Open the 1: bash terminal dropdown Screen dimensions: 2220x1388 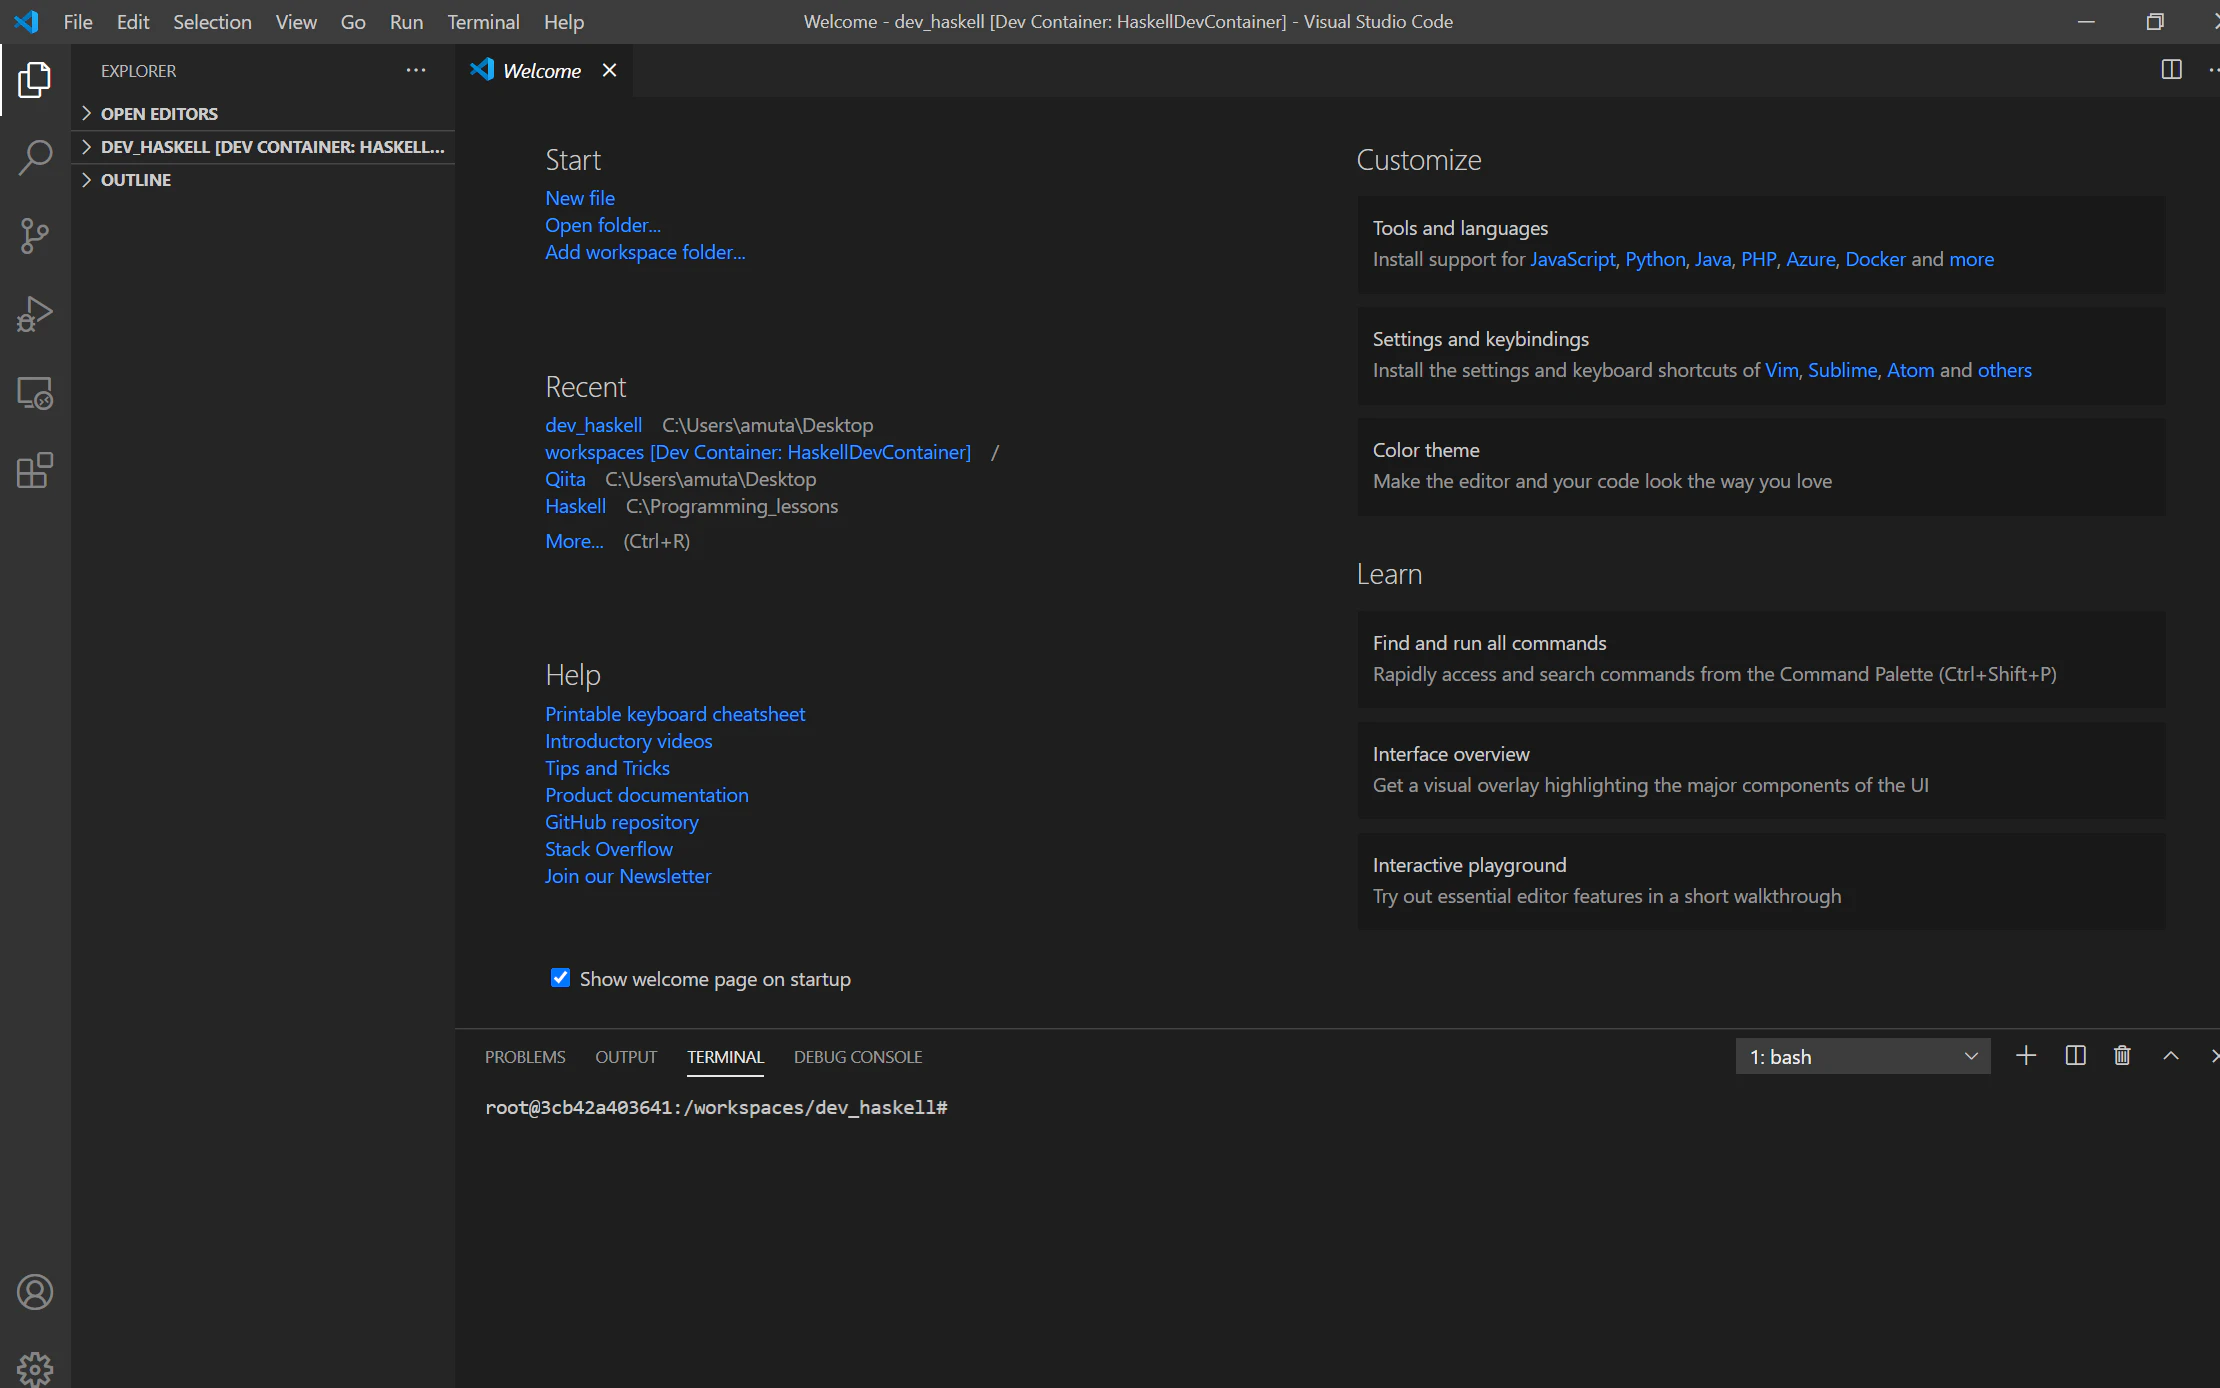(x=1863, y=1056)
